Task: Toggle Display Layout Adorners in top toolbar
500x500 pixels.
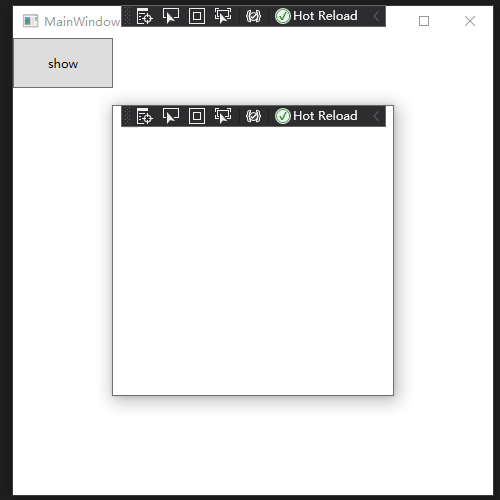Action: [x=197, y=16]
